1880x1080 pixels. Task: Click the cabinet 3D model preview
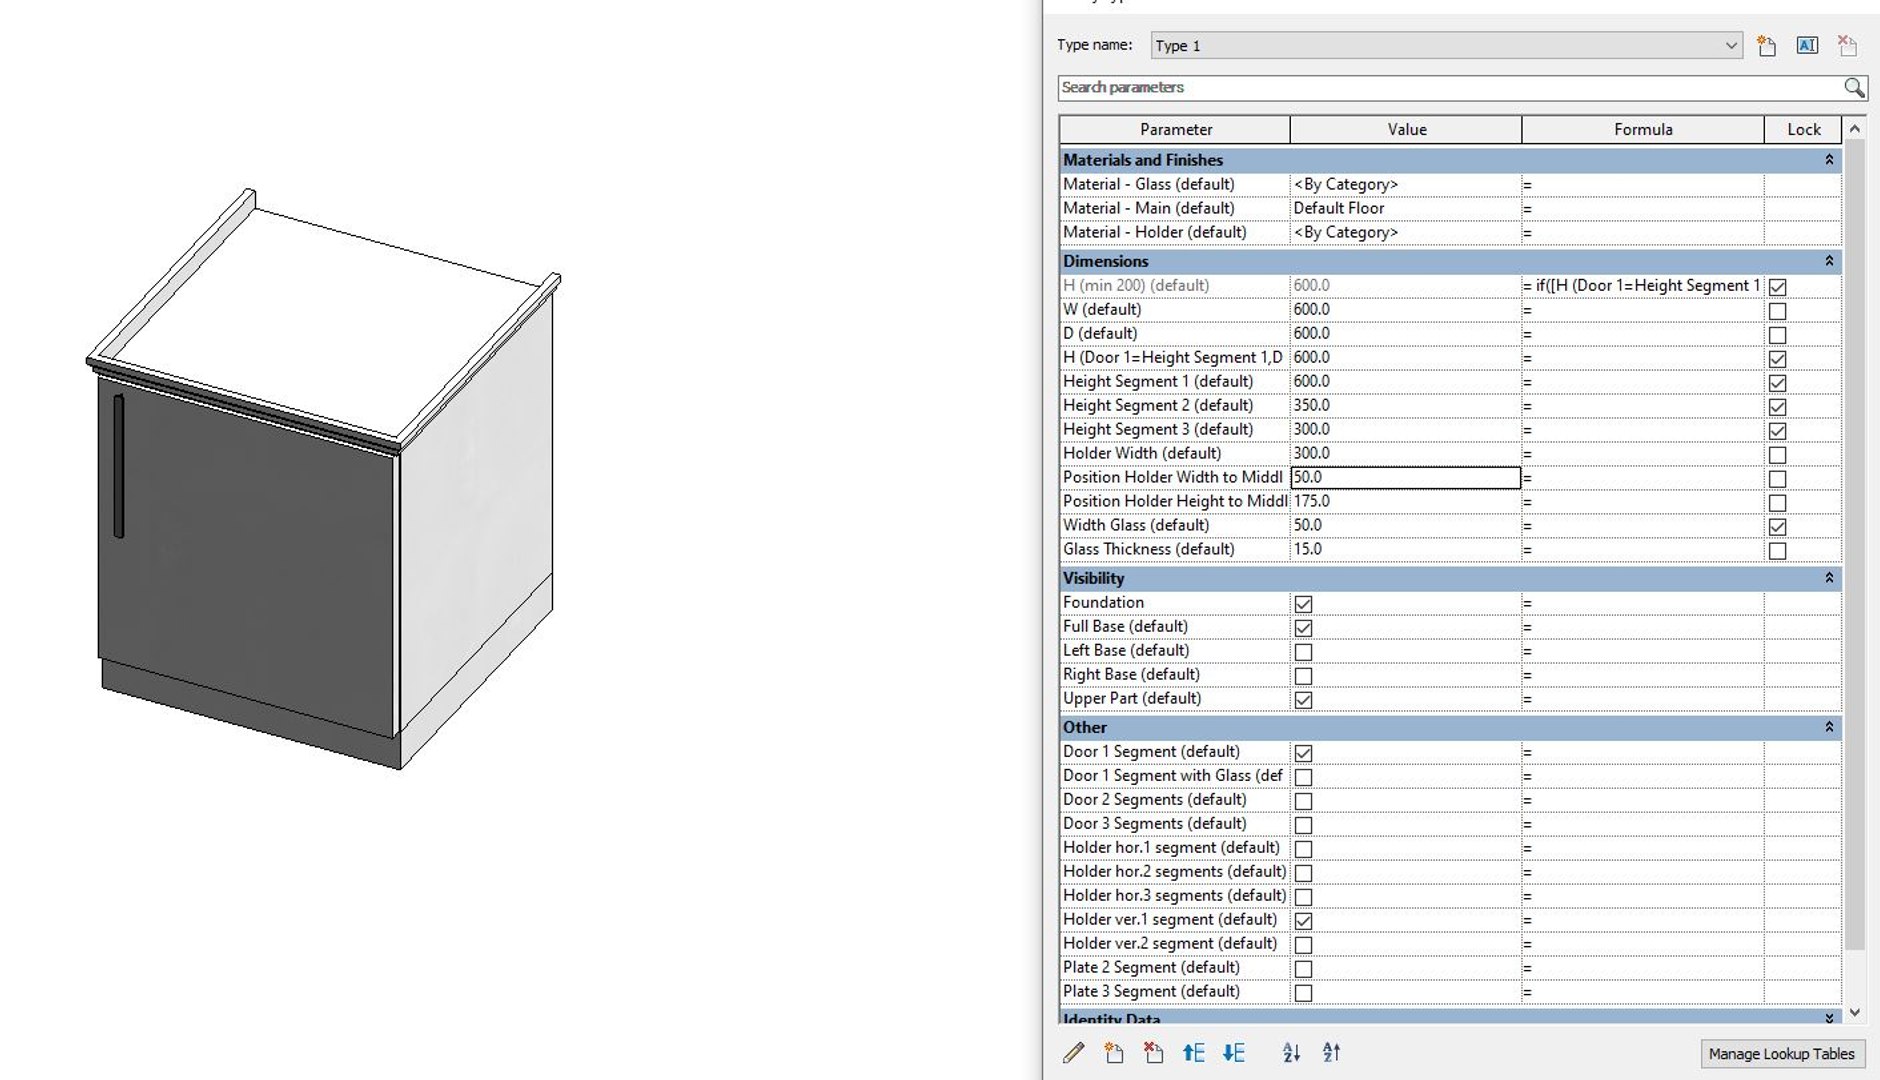coord(323,480)
